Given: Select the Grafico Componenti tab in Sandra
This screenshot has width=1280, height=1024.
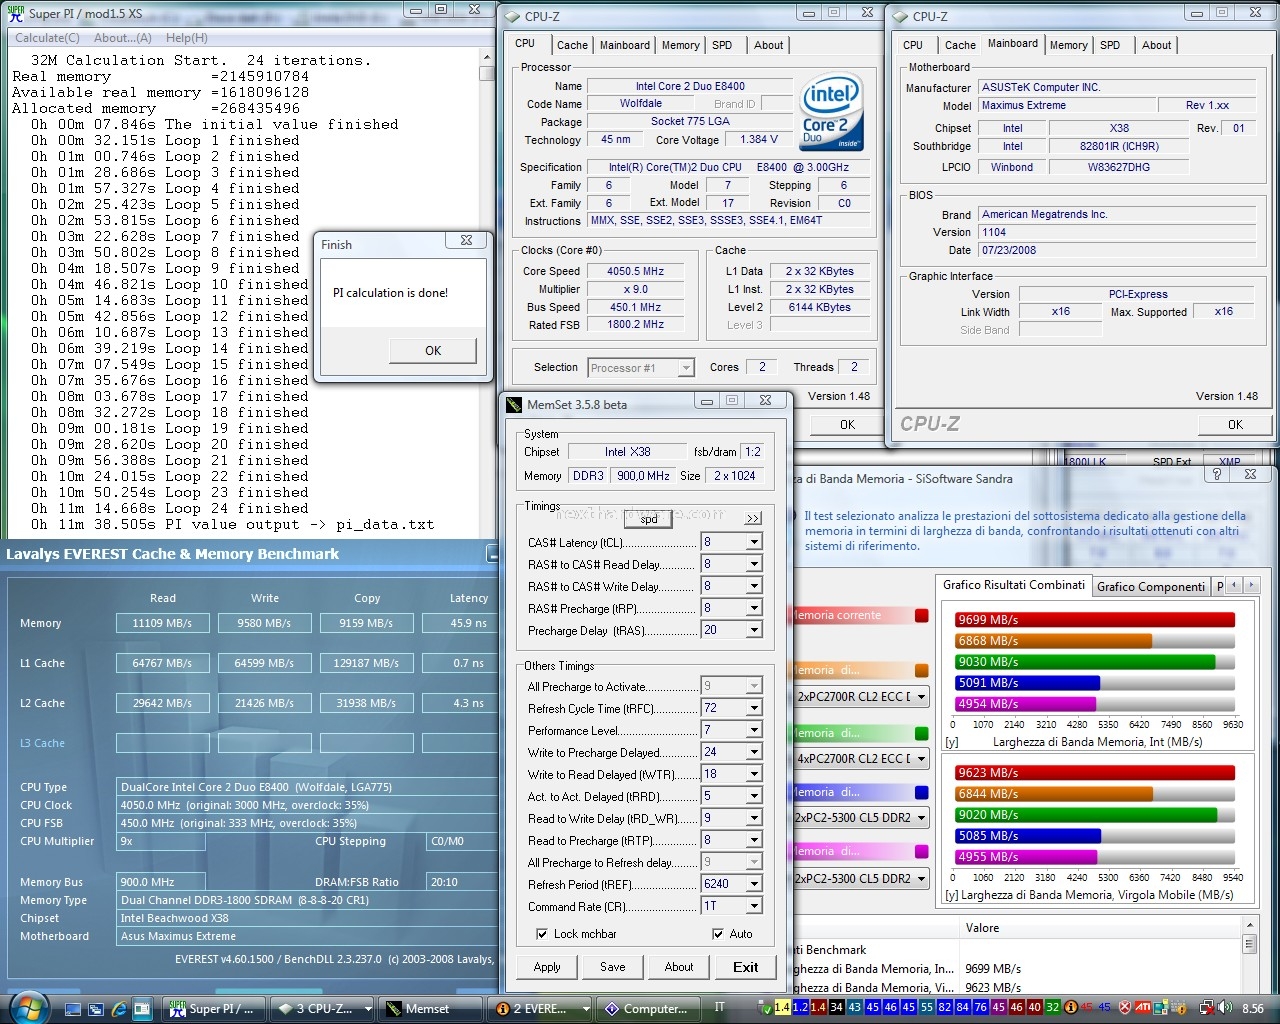Looking at the screenshot, I should click(x=1150, y=587).
